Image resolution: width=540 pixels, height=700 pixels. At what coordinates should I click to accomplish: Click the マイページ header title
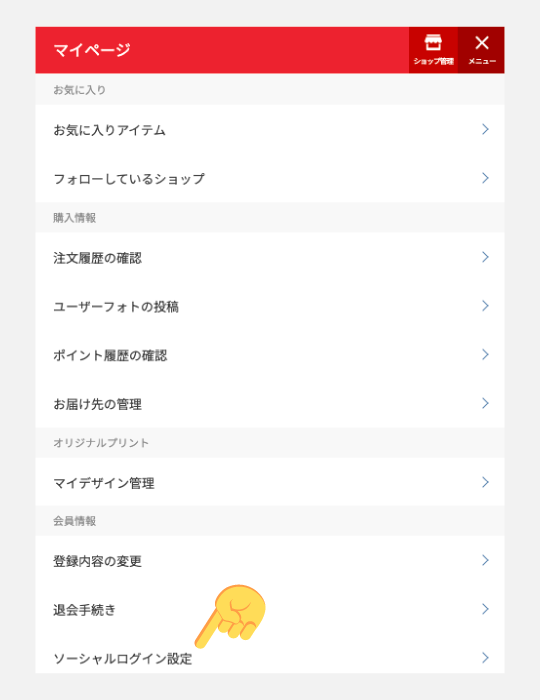[92, 50]
